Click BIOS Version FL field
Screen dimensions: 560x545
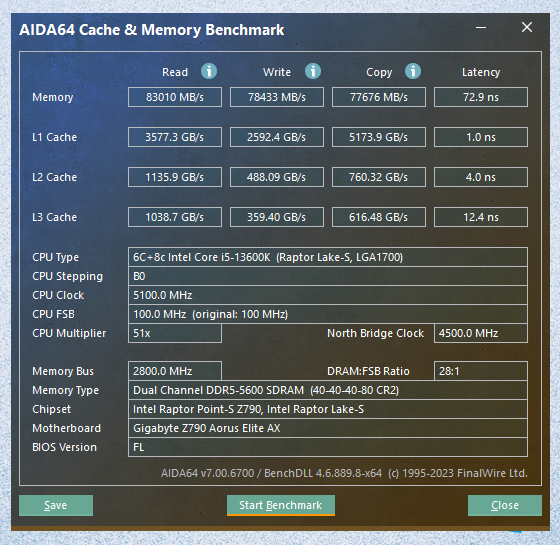pyautogui.click(x=328, y=447)
